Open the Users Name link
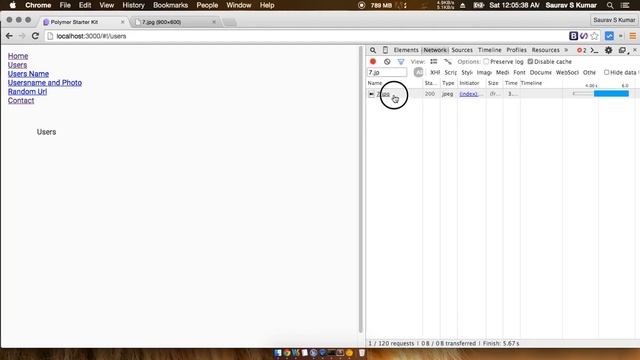640x360 pixels. [28, 74]
